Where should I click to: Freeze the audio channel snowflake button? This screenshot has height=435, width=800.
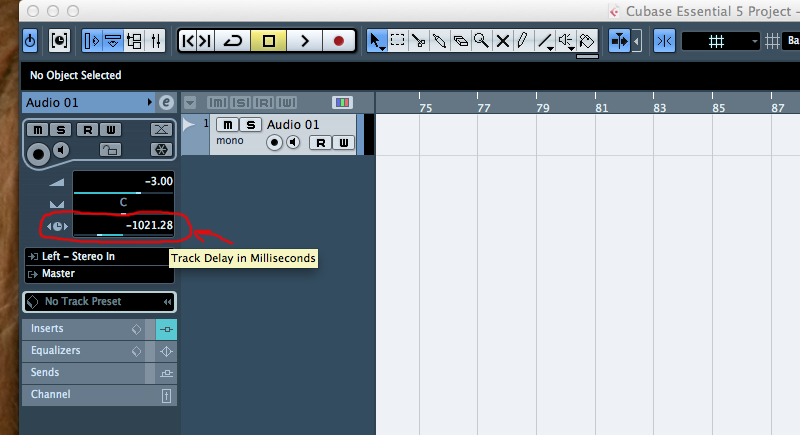161,149
